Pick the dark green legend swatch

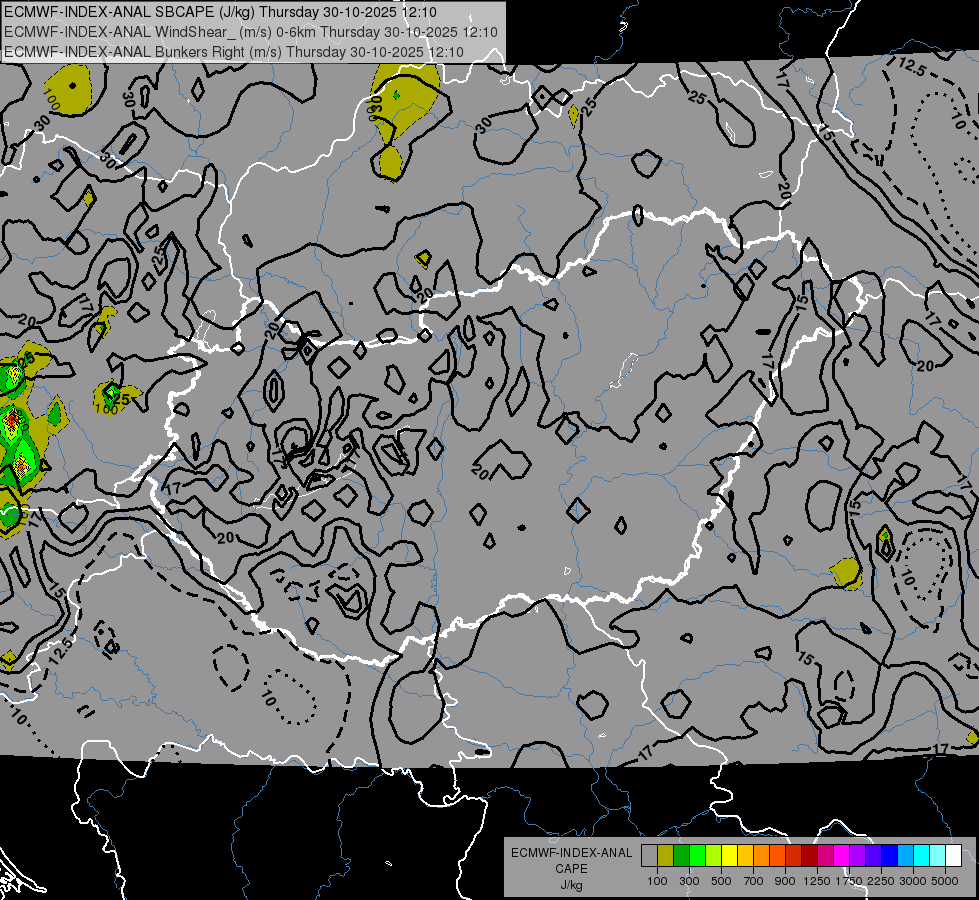[681, 856]
